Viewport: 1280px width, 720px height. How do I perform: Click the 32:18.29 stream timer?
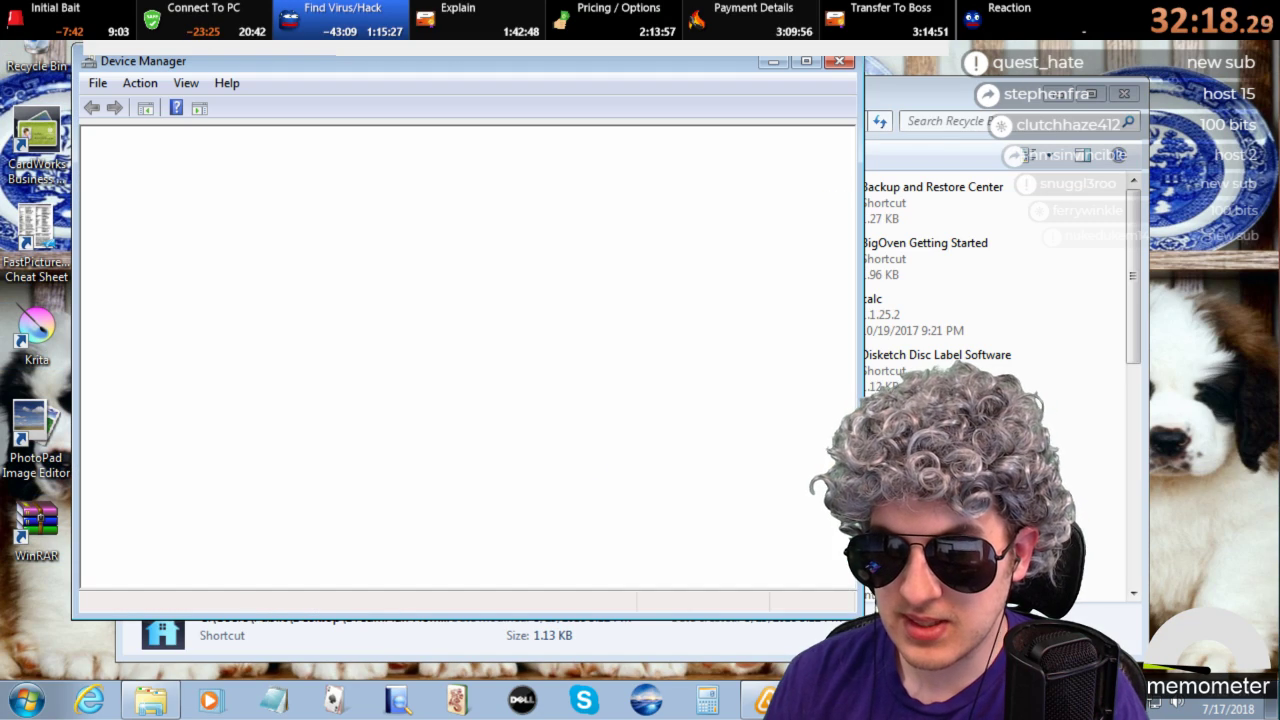1212,20
